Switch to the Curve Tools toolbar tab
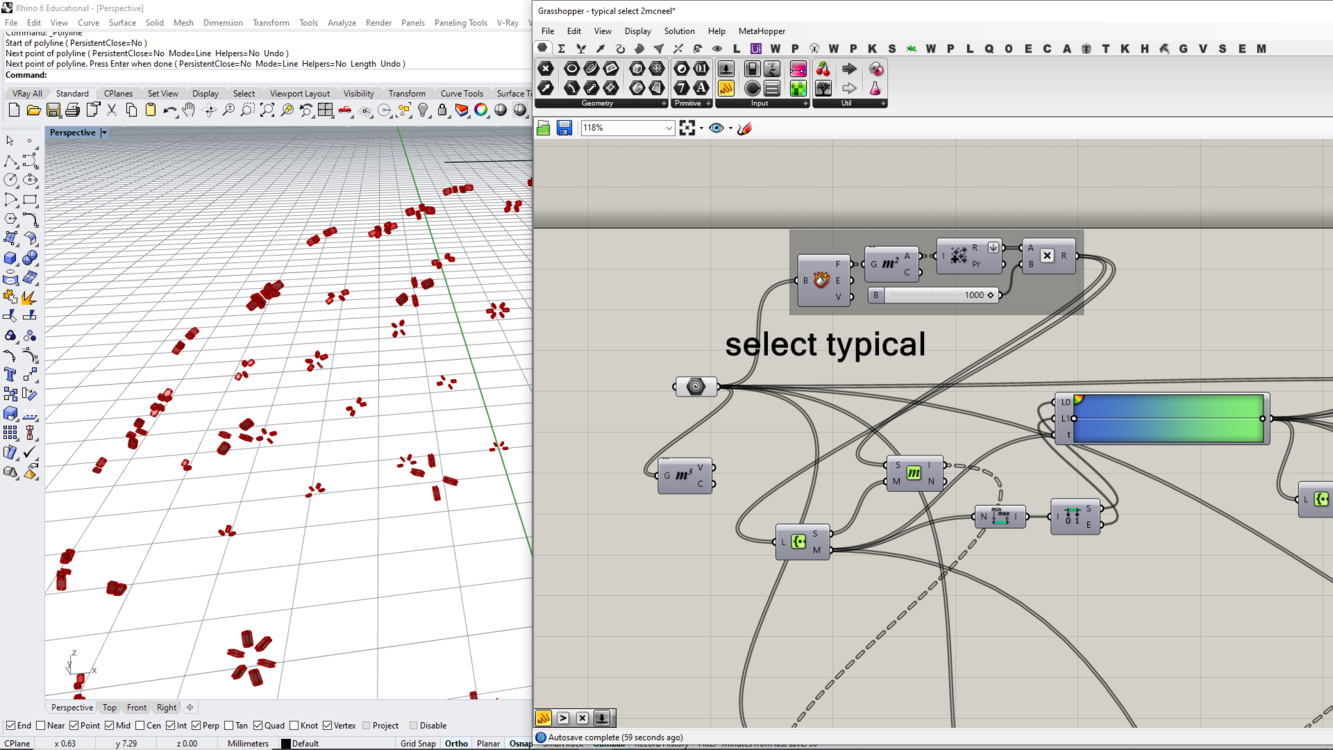This screenshot has width=1333, height=750. (461, 94)
